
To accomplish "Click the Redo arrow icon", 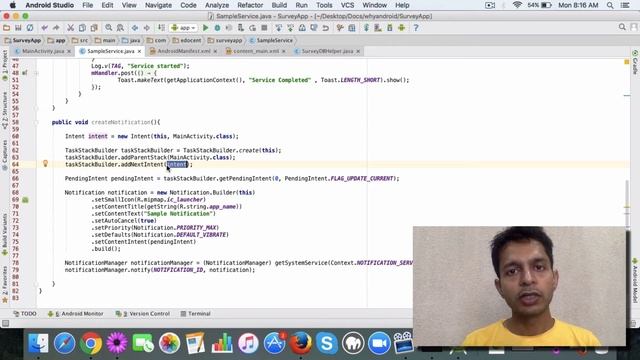I will tap(56, 28).
